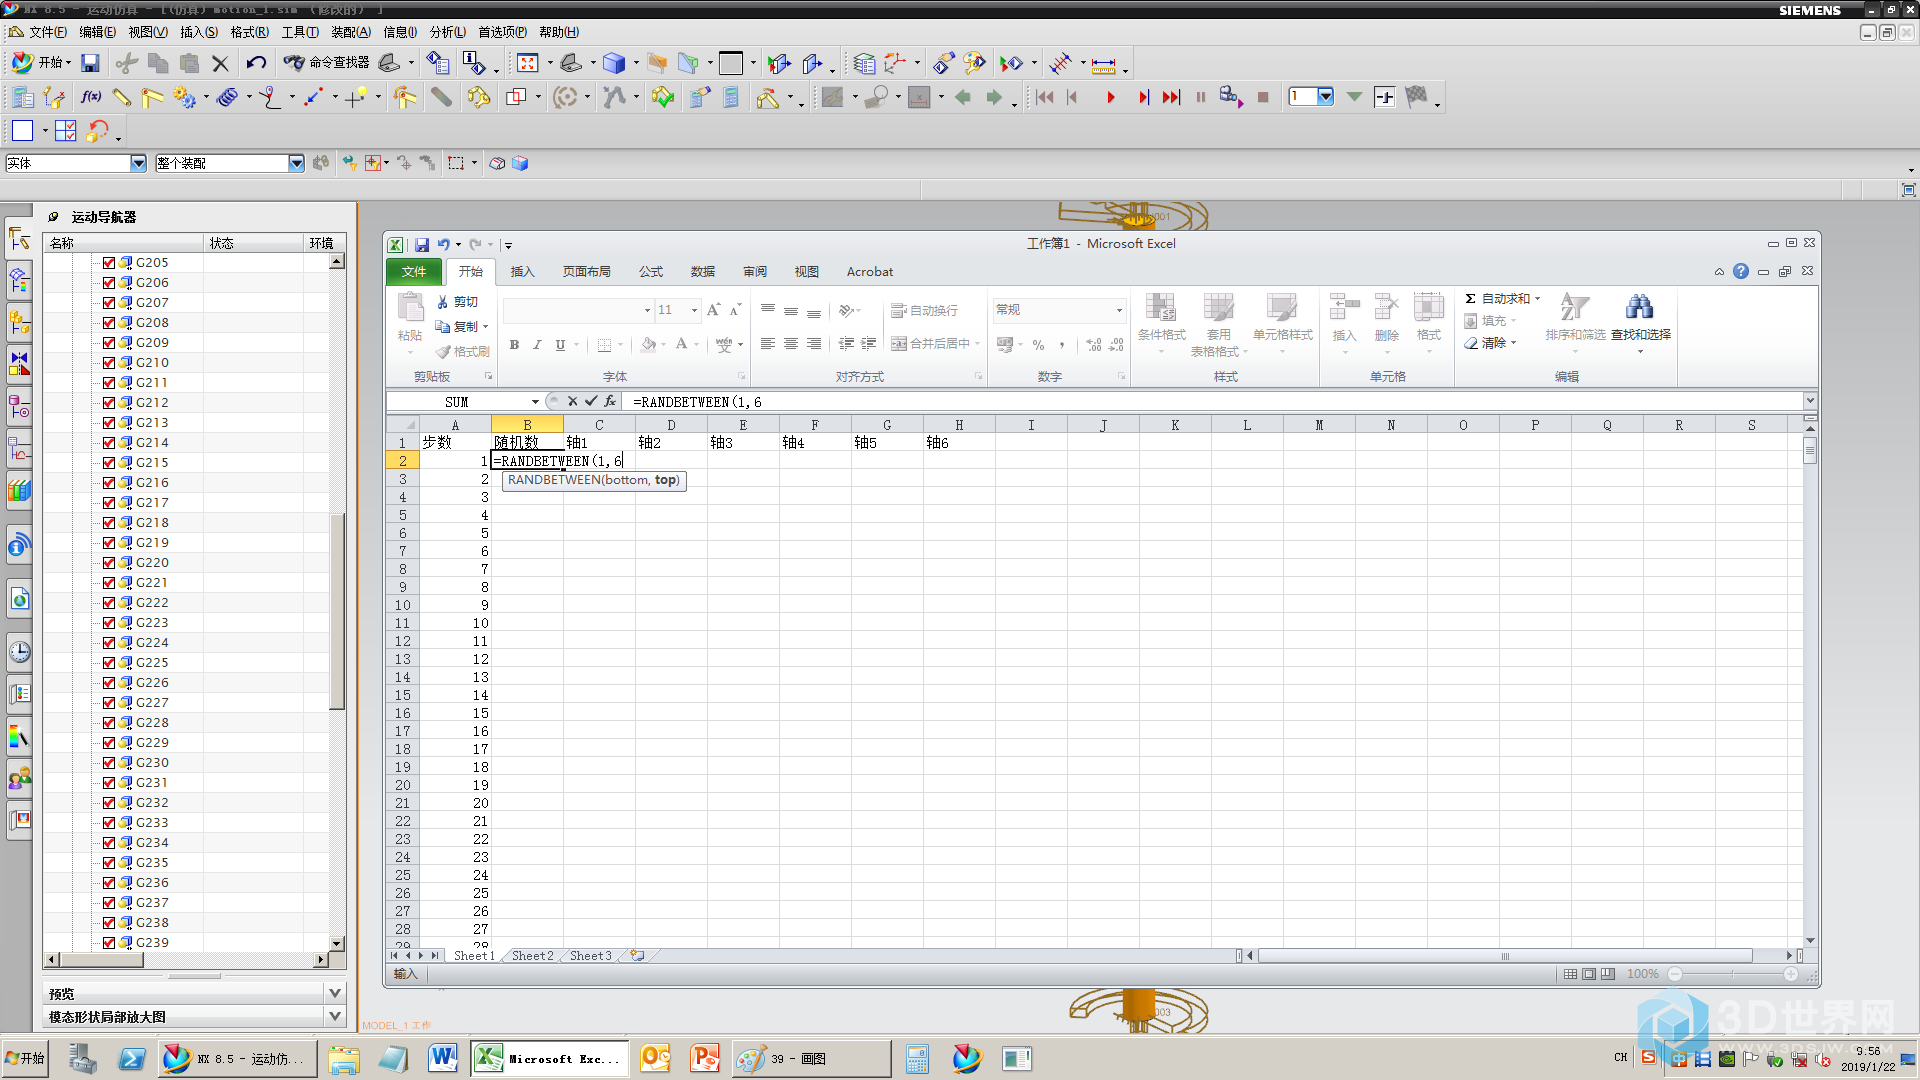1920x1080 pixels.
Task: Toggle checkbox for G215
Action: tap(109, 463)
